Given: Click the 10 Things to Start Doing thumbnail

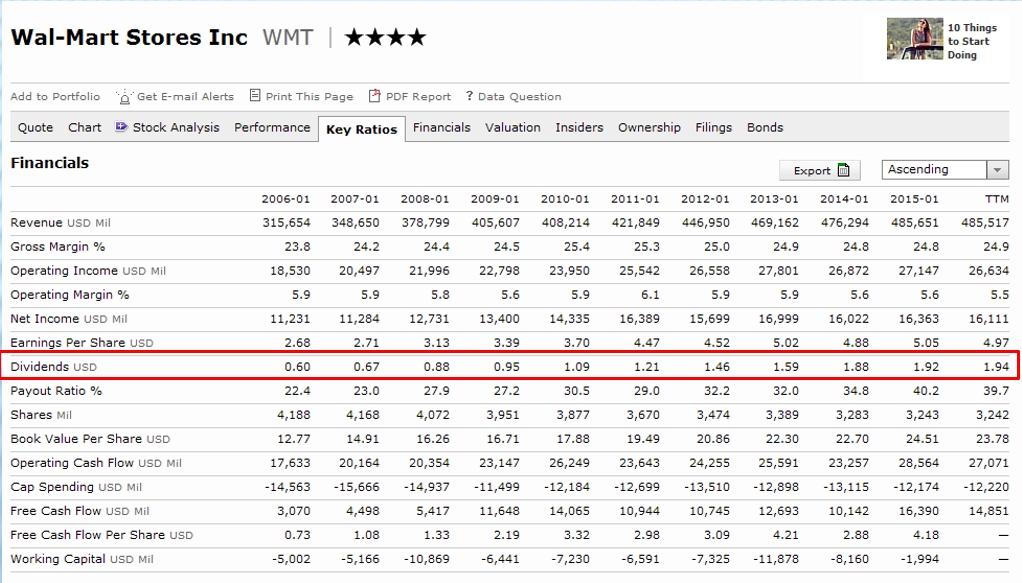Looking at the screenshot, I should (914, 38).
